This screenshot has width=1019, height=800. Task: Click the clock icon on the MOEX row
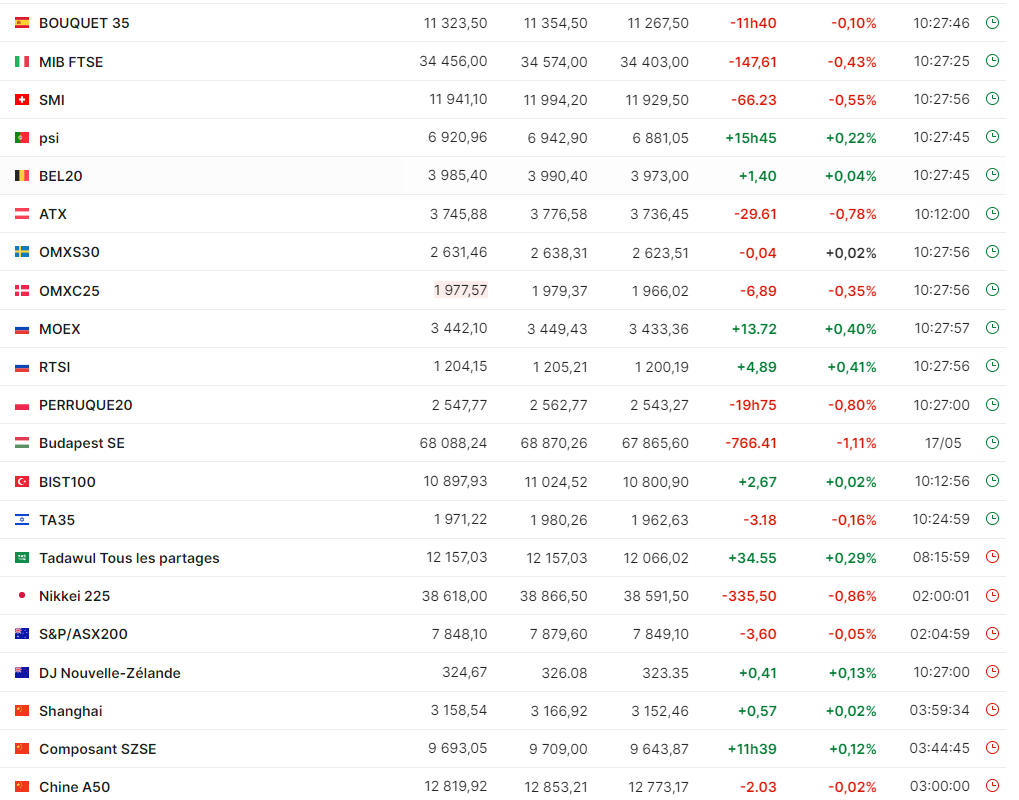(992, 328)
